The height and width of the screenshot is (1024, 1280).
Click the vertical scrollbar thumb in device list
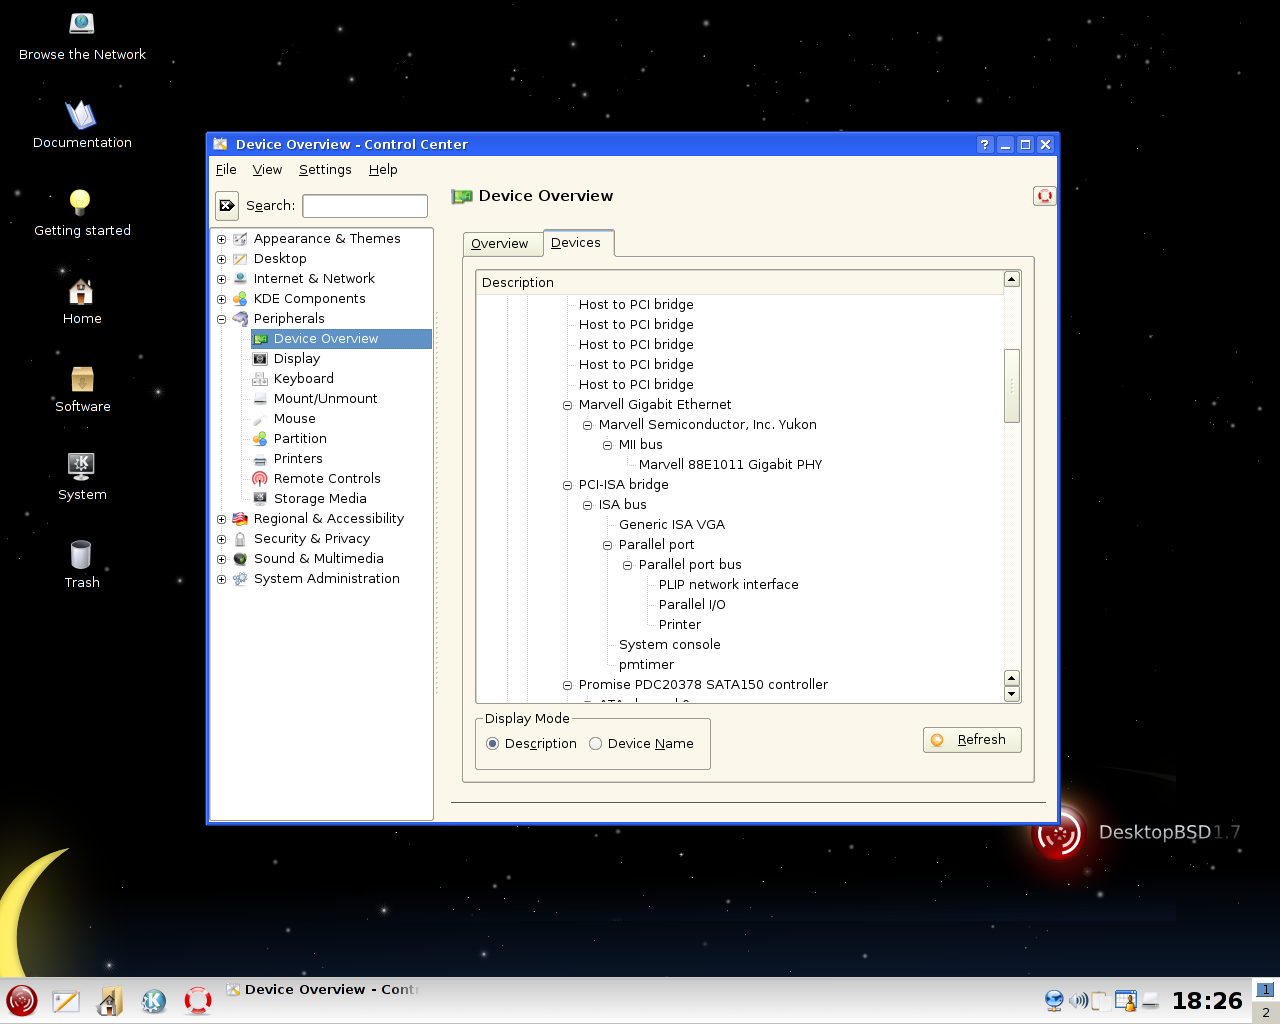(x=1012, y=386)
